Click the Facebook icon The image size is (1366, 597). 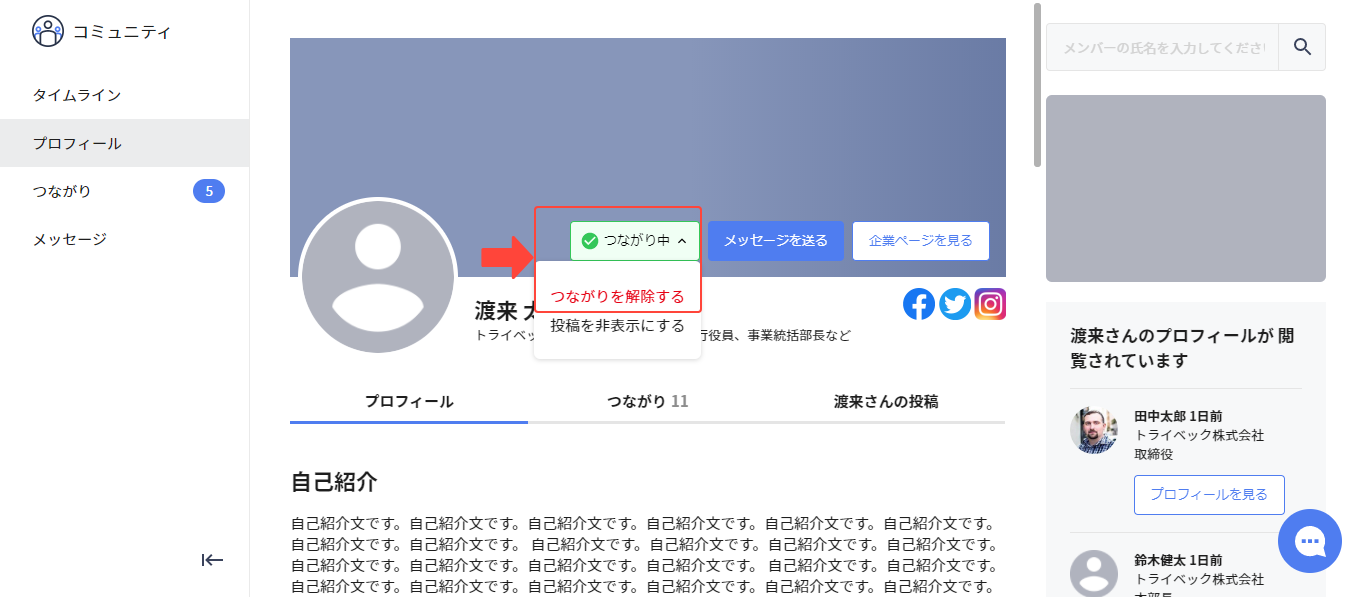coord(919,304)
